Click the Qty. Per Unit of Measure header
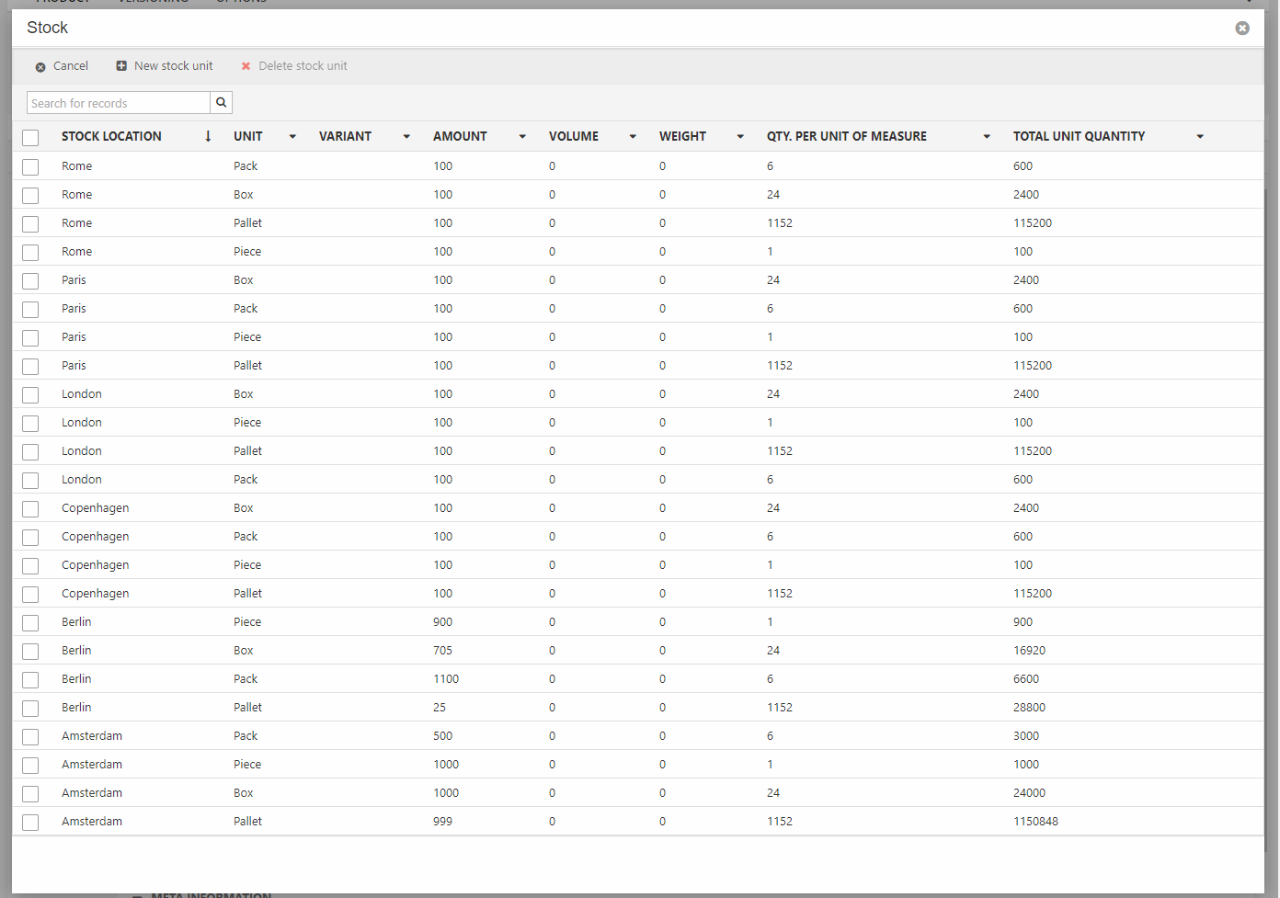This screenshot has width=1280, height=898. pyautogui.click(x=846, y=137)
